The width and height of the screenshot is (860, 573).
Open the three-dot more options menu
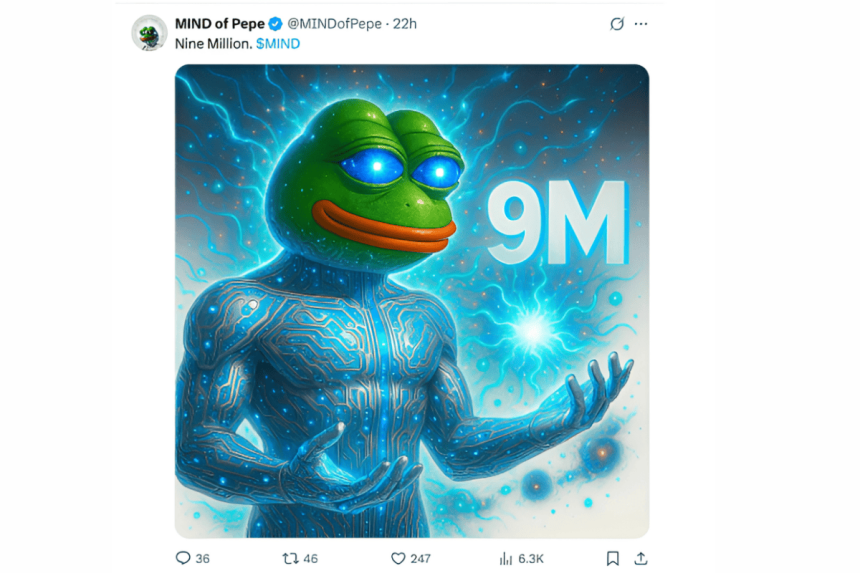pyautogui.click(x=641, y=24)
